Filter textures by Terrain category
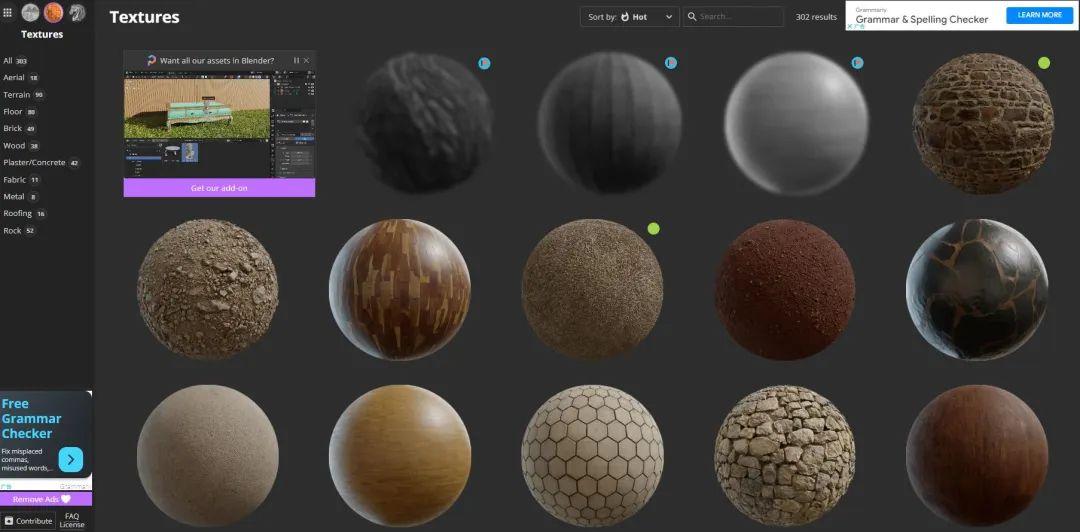1080x532 pixels. coord(17,95)
